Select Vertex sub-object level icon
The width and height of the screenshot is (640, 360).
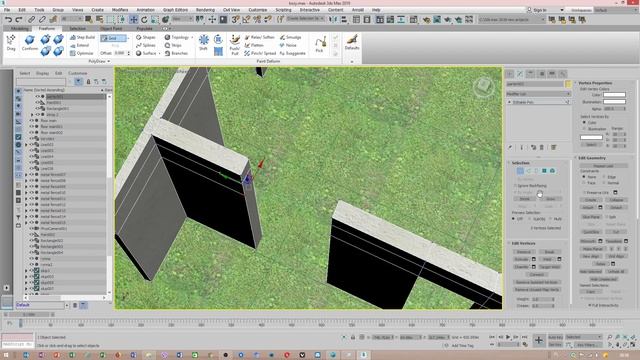pos(520,171)
